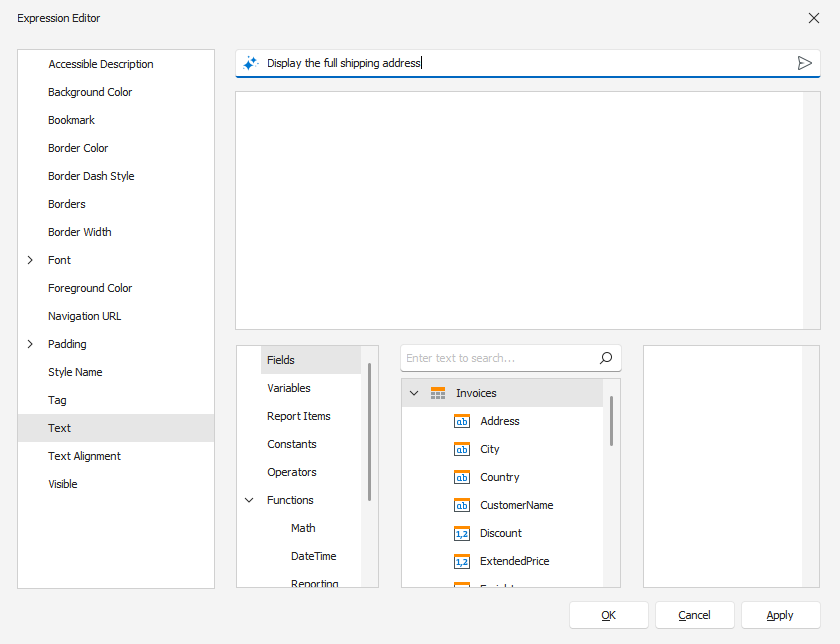This screenshot has height=644, width=840.
Task: Click the string field icon beside Country
Action: click(x=463, y=477)
